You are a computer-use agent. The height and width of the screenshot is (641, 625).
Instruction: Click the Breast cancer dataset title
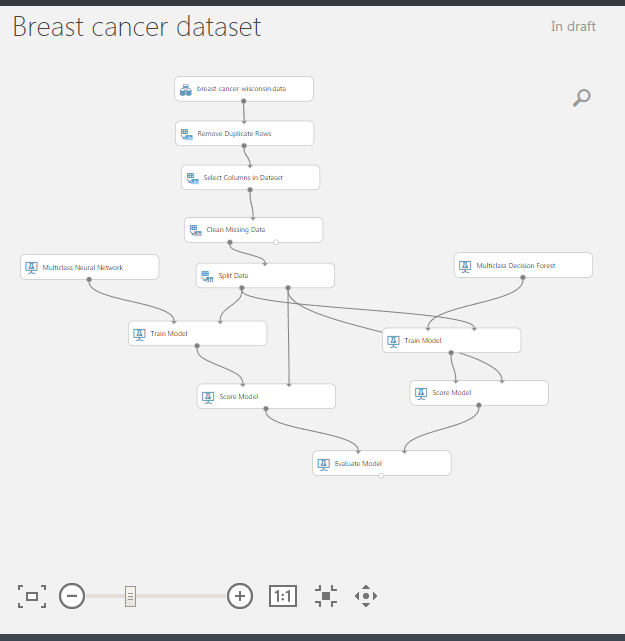[137, 27]
